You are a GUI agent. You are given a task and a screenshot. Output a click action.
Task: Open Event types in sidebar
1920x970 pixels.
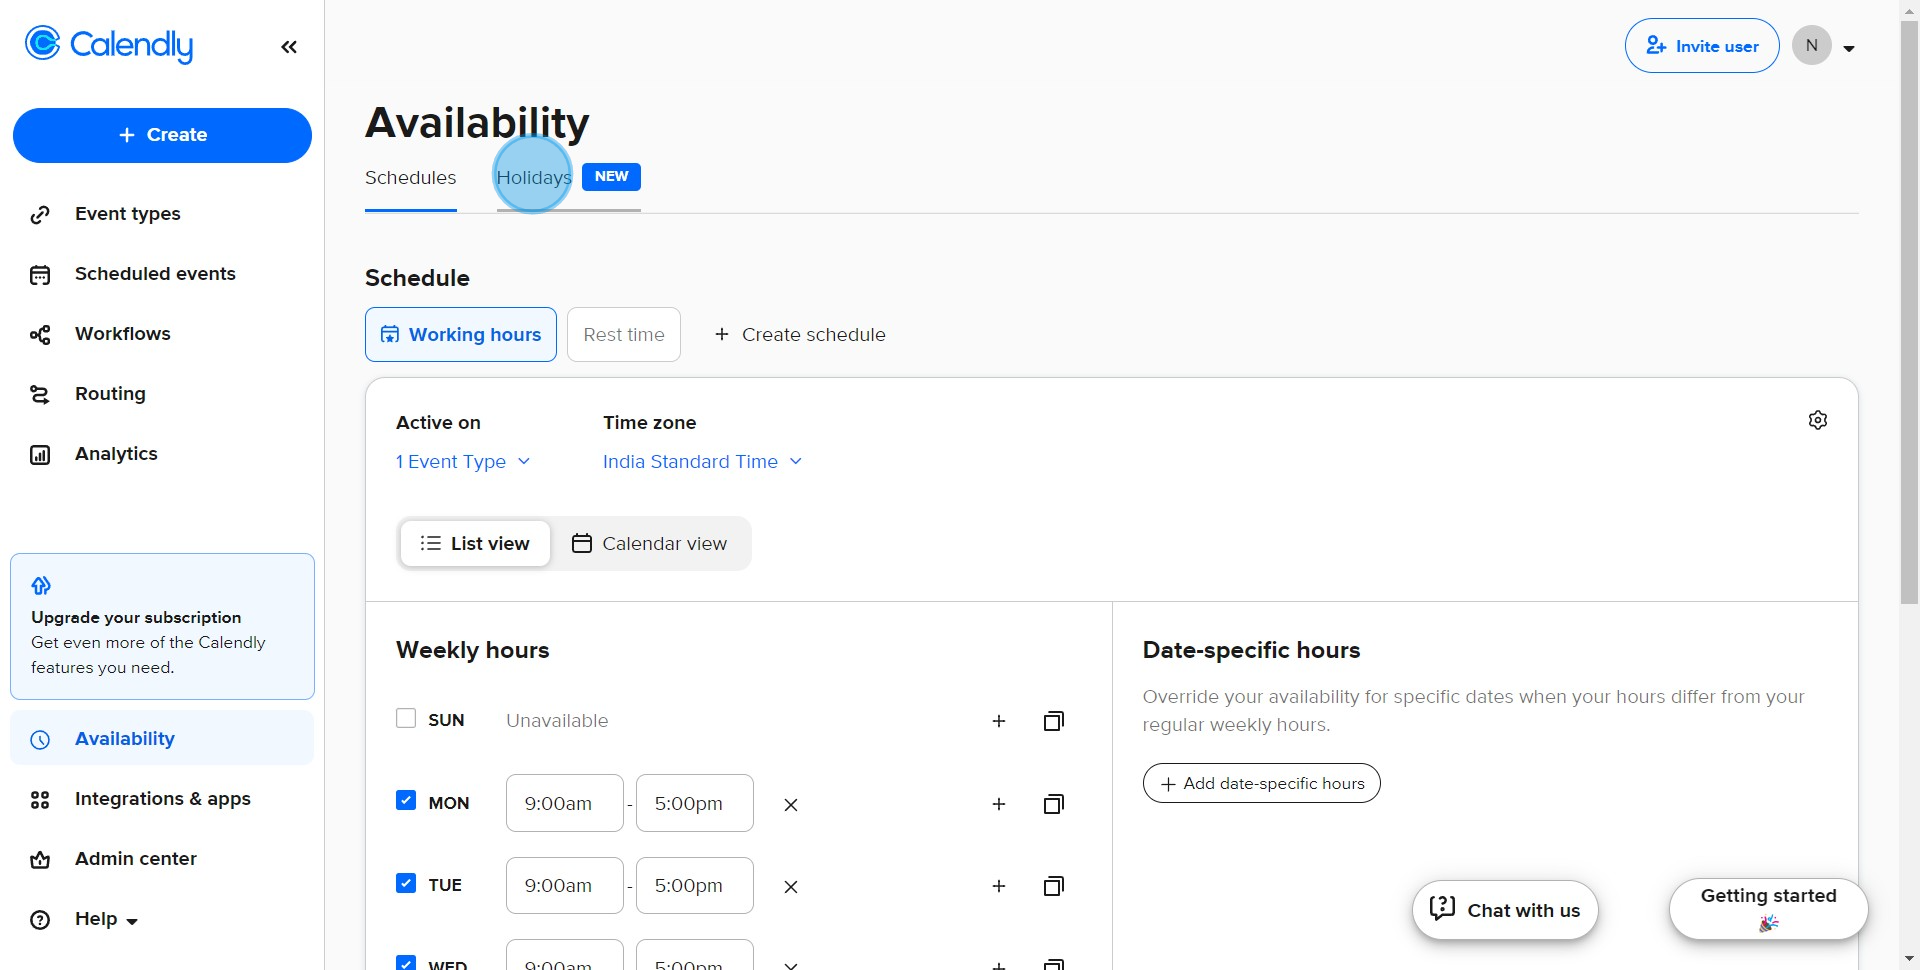[x=127, y=214]
